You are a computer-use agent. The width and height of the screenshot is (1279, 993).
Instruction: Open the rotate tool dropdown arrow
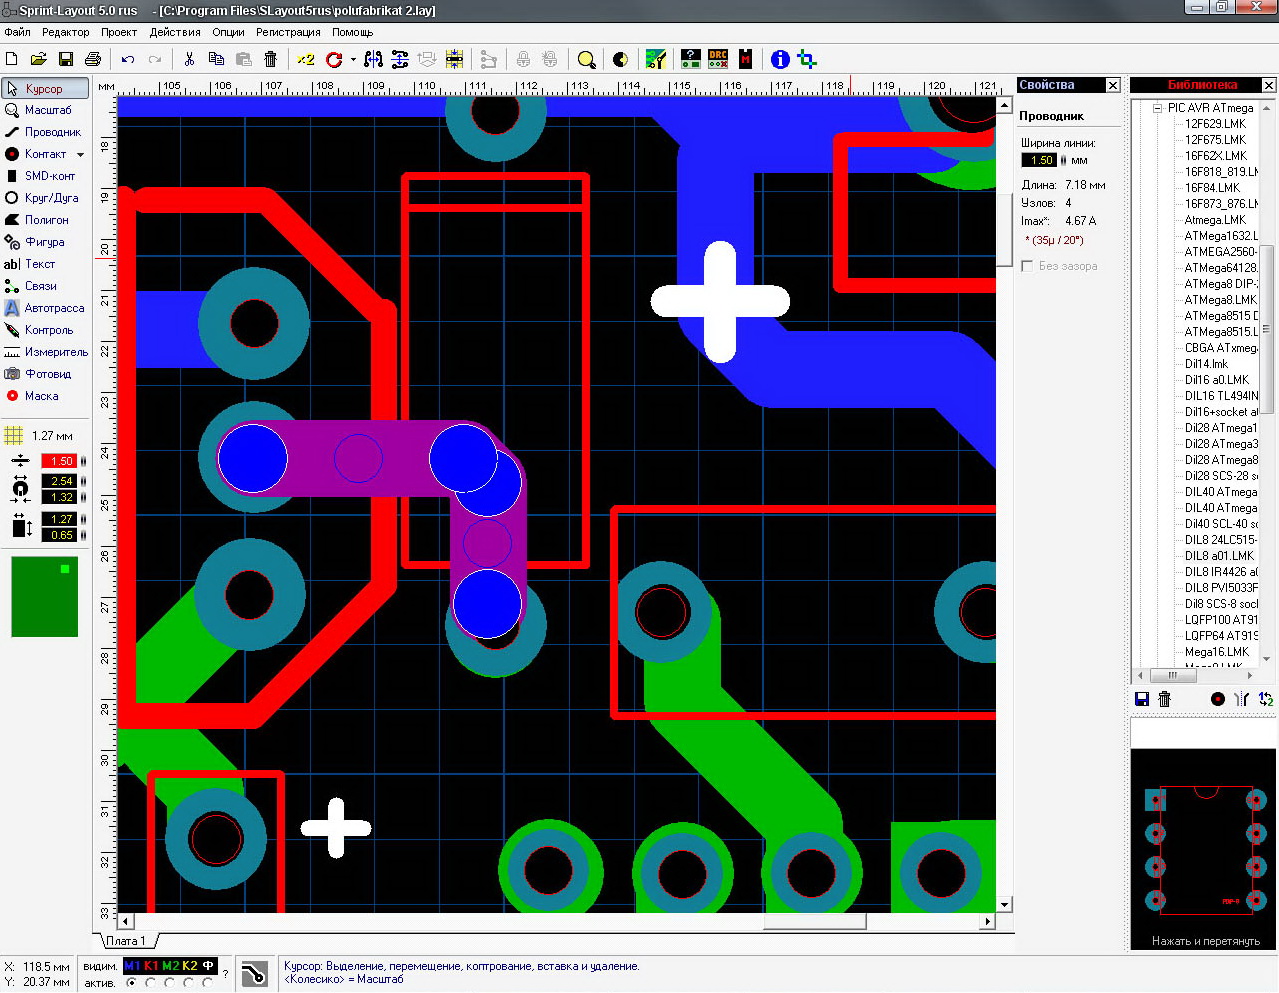coord(353,60)
